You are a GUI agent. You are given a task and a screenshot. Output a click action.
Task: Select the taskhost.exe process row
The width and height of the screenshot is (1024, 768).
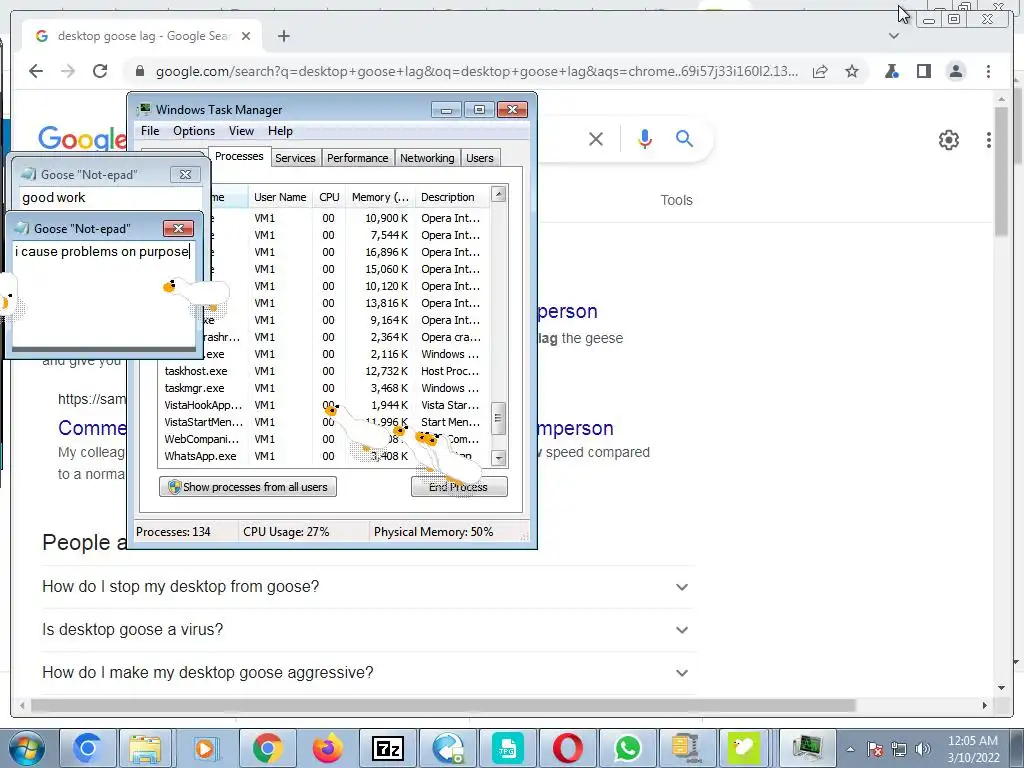323,371
